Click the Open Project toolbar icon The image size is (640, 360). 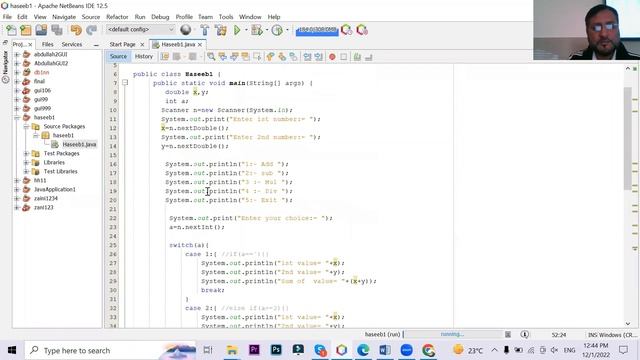point(41,30)
